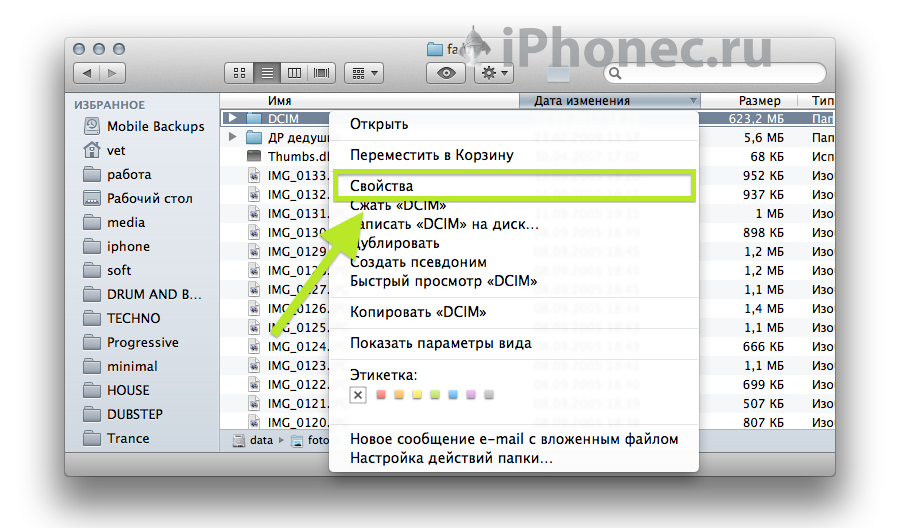Apply the red label color
The height and width of the screenshot is (528, 907).
pyautogui.click(x=381, y=395)
